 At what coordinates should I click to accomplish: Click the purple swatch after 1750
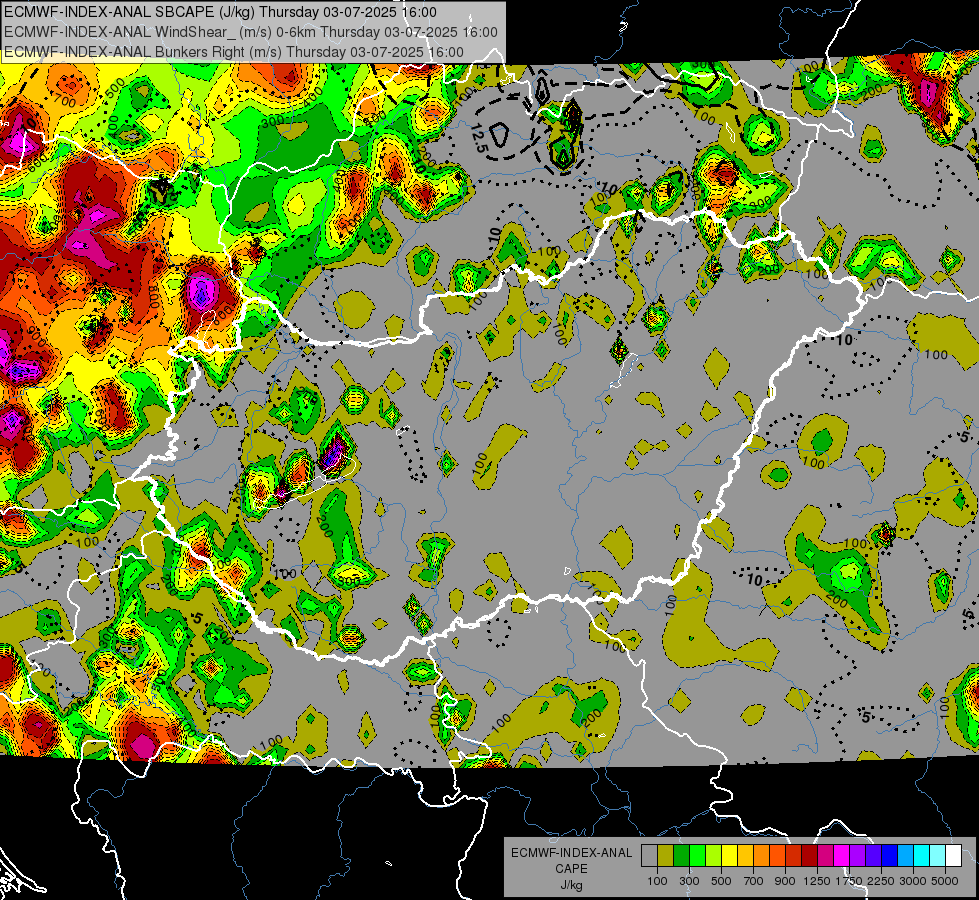tap(857, 855)
